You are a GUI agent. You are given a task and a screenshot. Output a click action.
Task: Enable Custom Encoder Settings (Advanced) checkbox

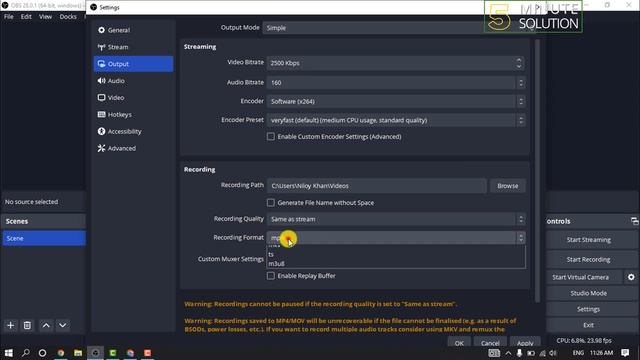click(x=271, y=137)
